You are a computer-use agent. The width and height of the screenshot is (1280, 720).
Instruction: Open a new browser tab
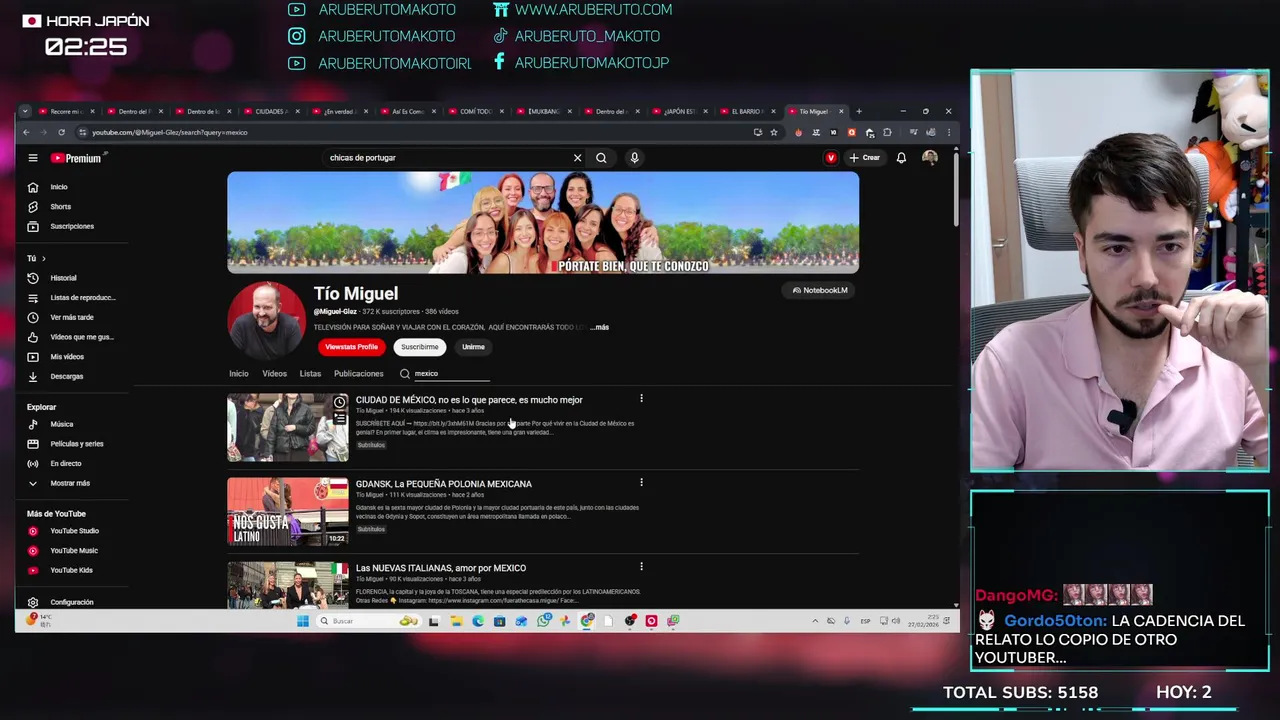(x=858, y=111)
